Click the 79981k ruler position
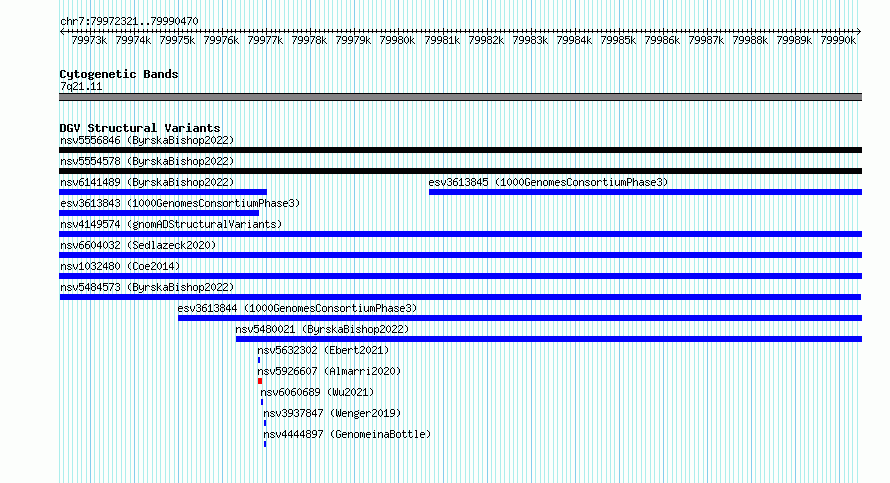 442,40
